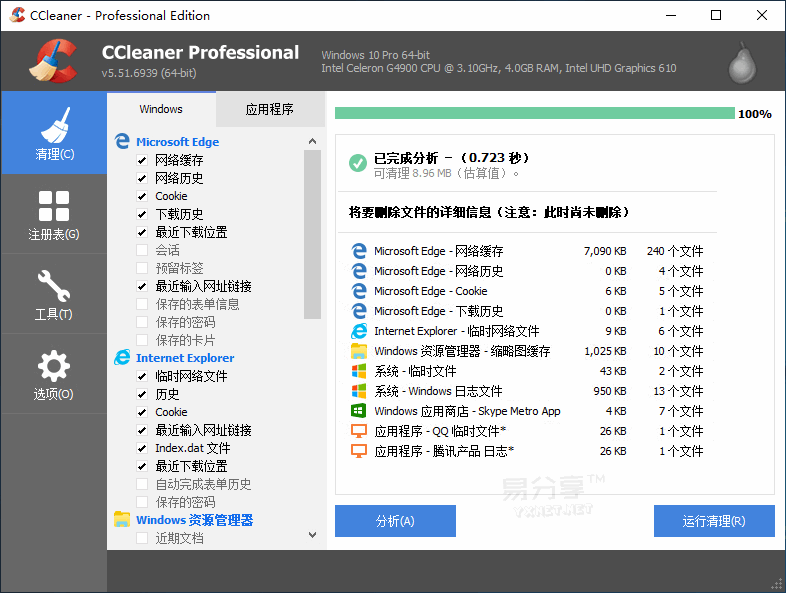This screenshot has height=593, width=786.
Task: Click the CCleaner logo in the header
Action: click(x=53, y=61)
